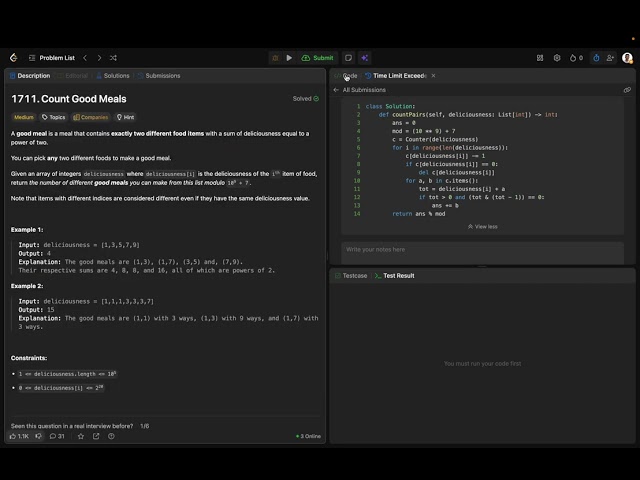Viewport: 640px width, 480px height.
Task: Expand the Hint tag
Action: 126,117
